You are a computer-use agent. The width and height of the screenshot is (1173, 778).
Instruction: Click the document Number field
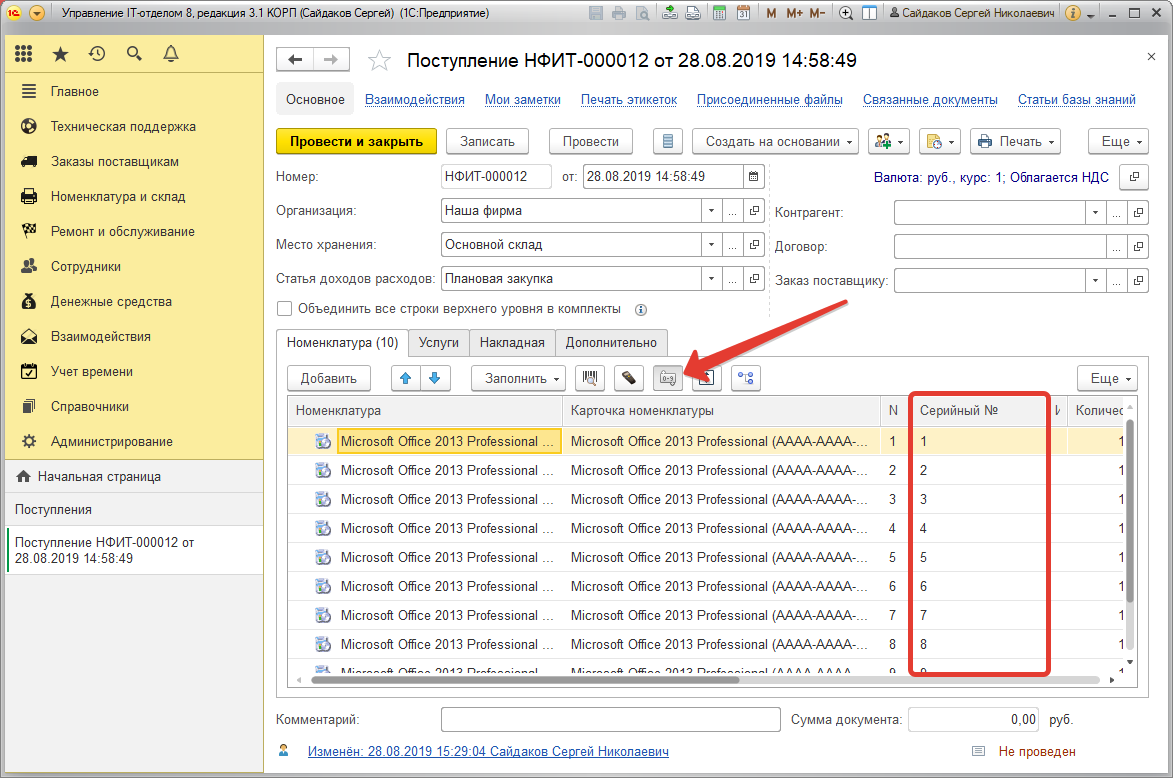(x=496, y=177)
